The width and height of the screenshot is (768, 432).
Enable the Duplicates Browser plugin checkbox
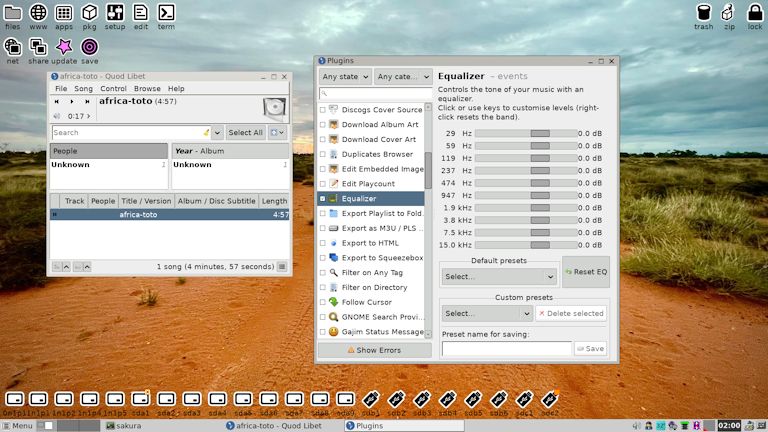322,154
